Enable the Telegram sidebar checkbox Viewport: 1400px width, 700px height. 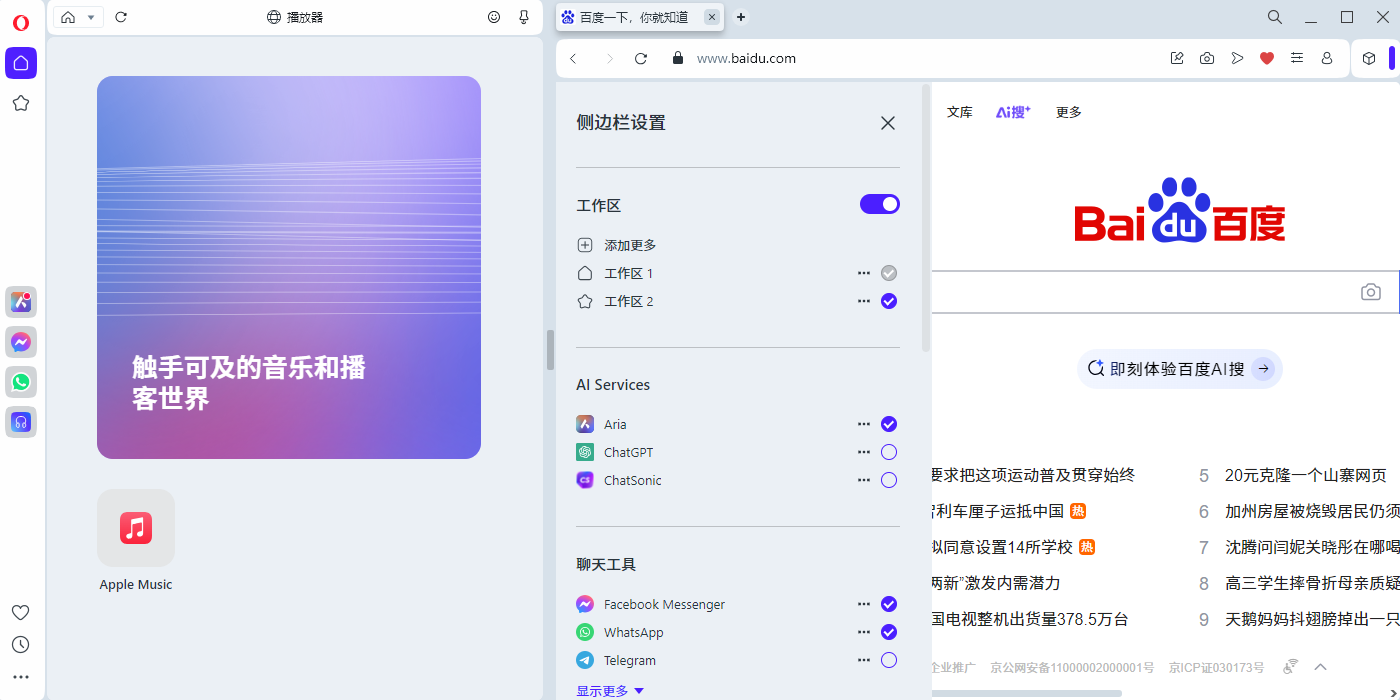(x=889, y=660)
